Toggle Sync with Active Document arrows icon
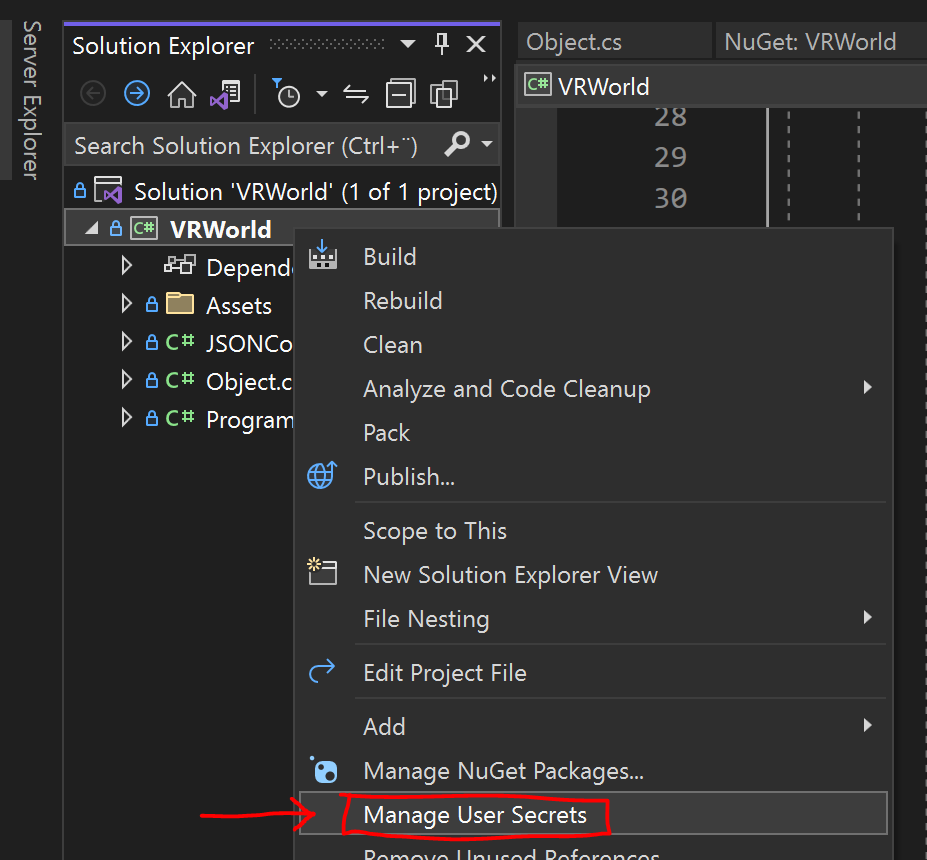The image size is (927, 860). coord(356,94)
